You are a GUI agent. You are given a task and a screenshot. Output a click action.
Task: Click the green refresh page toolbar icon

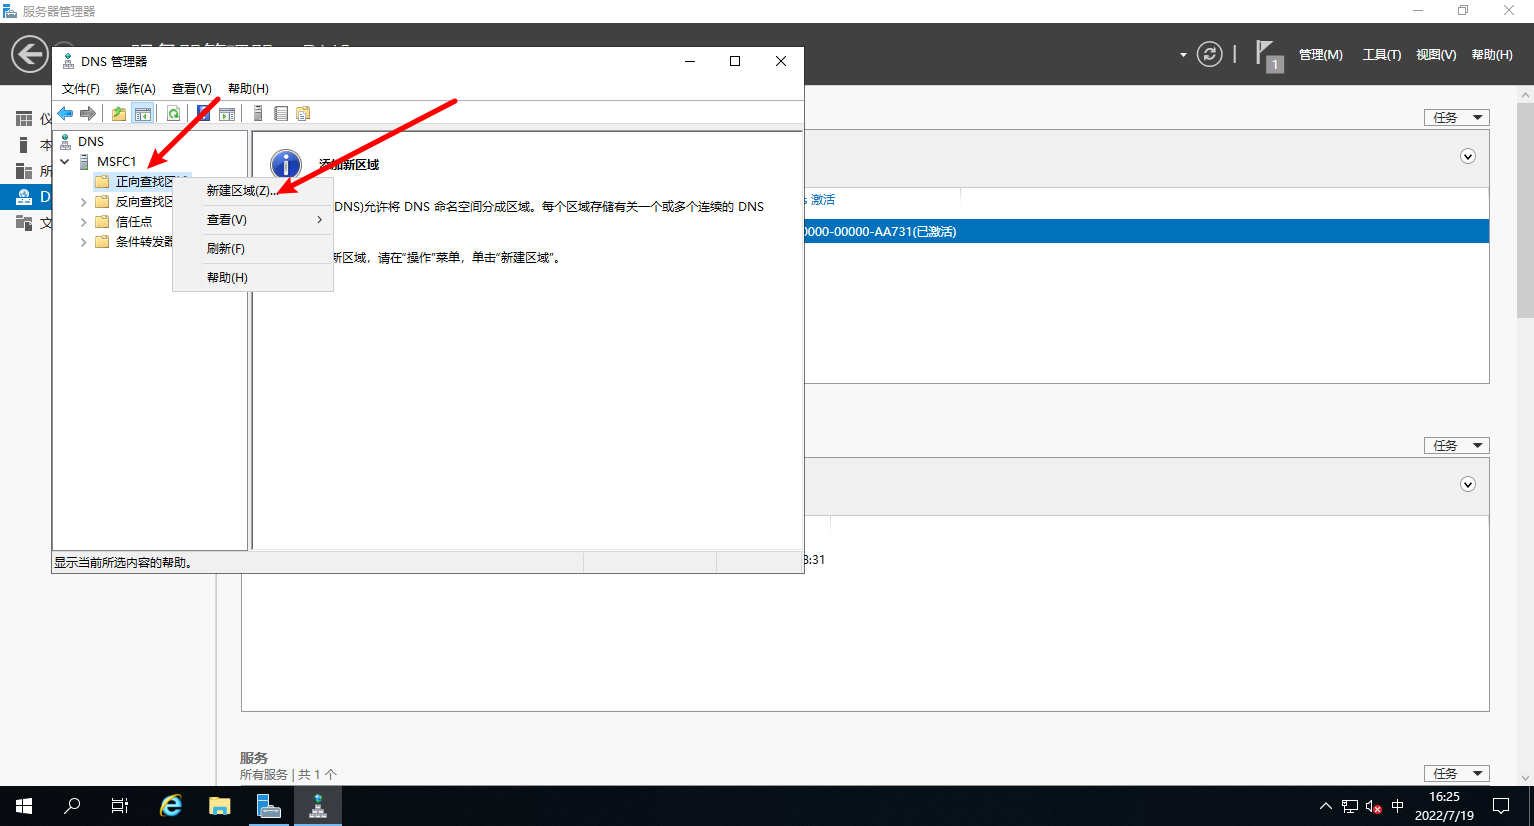173,114
